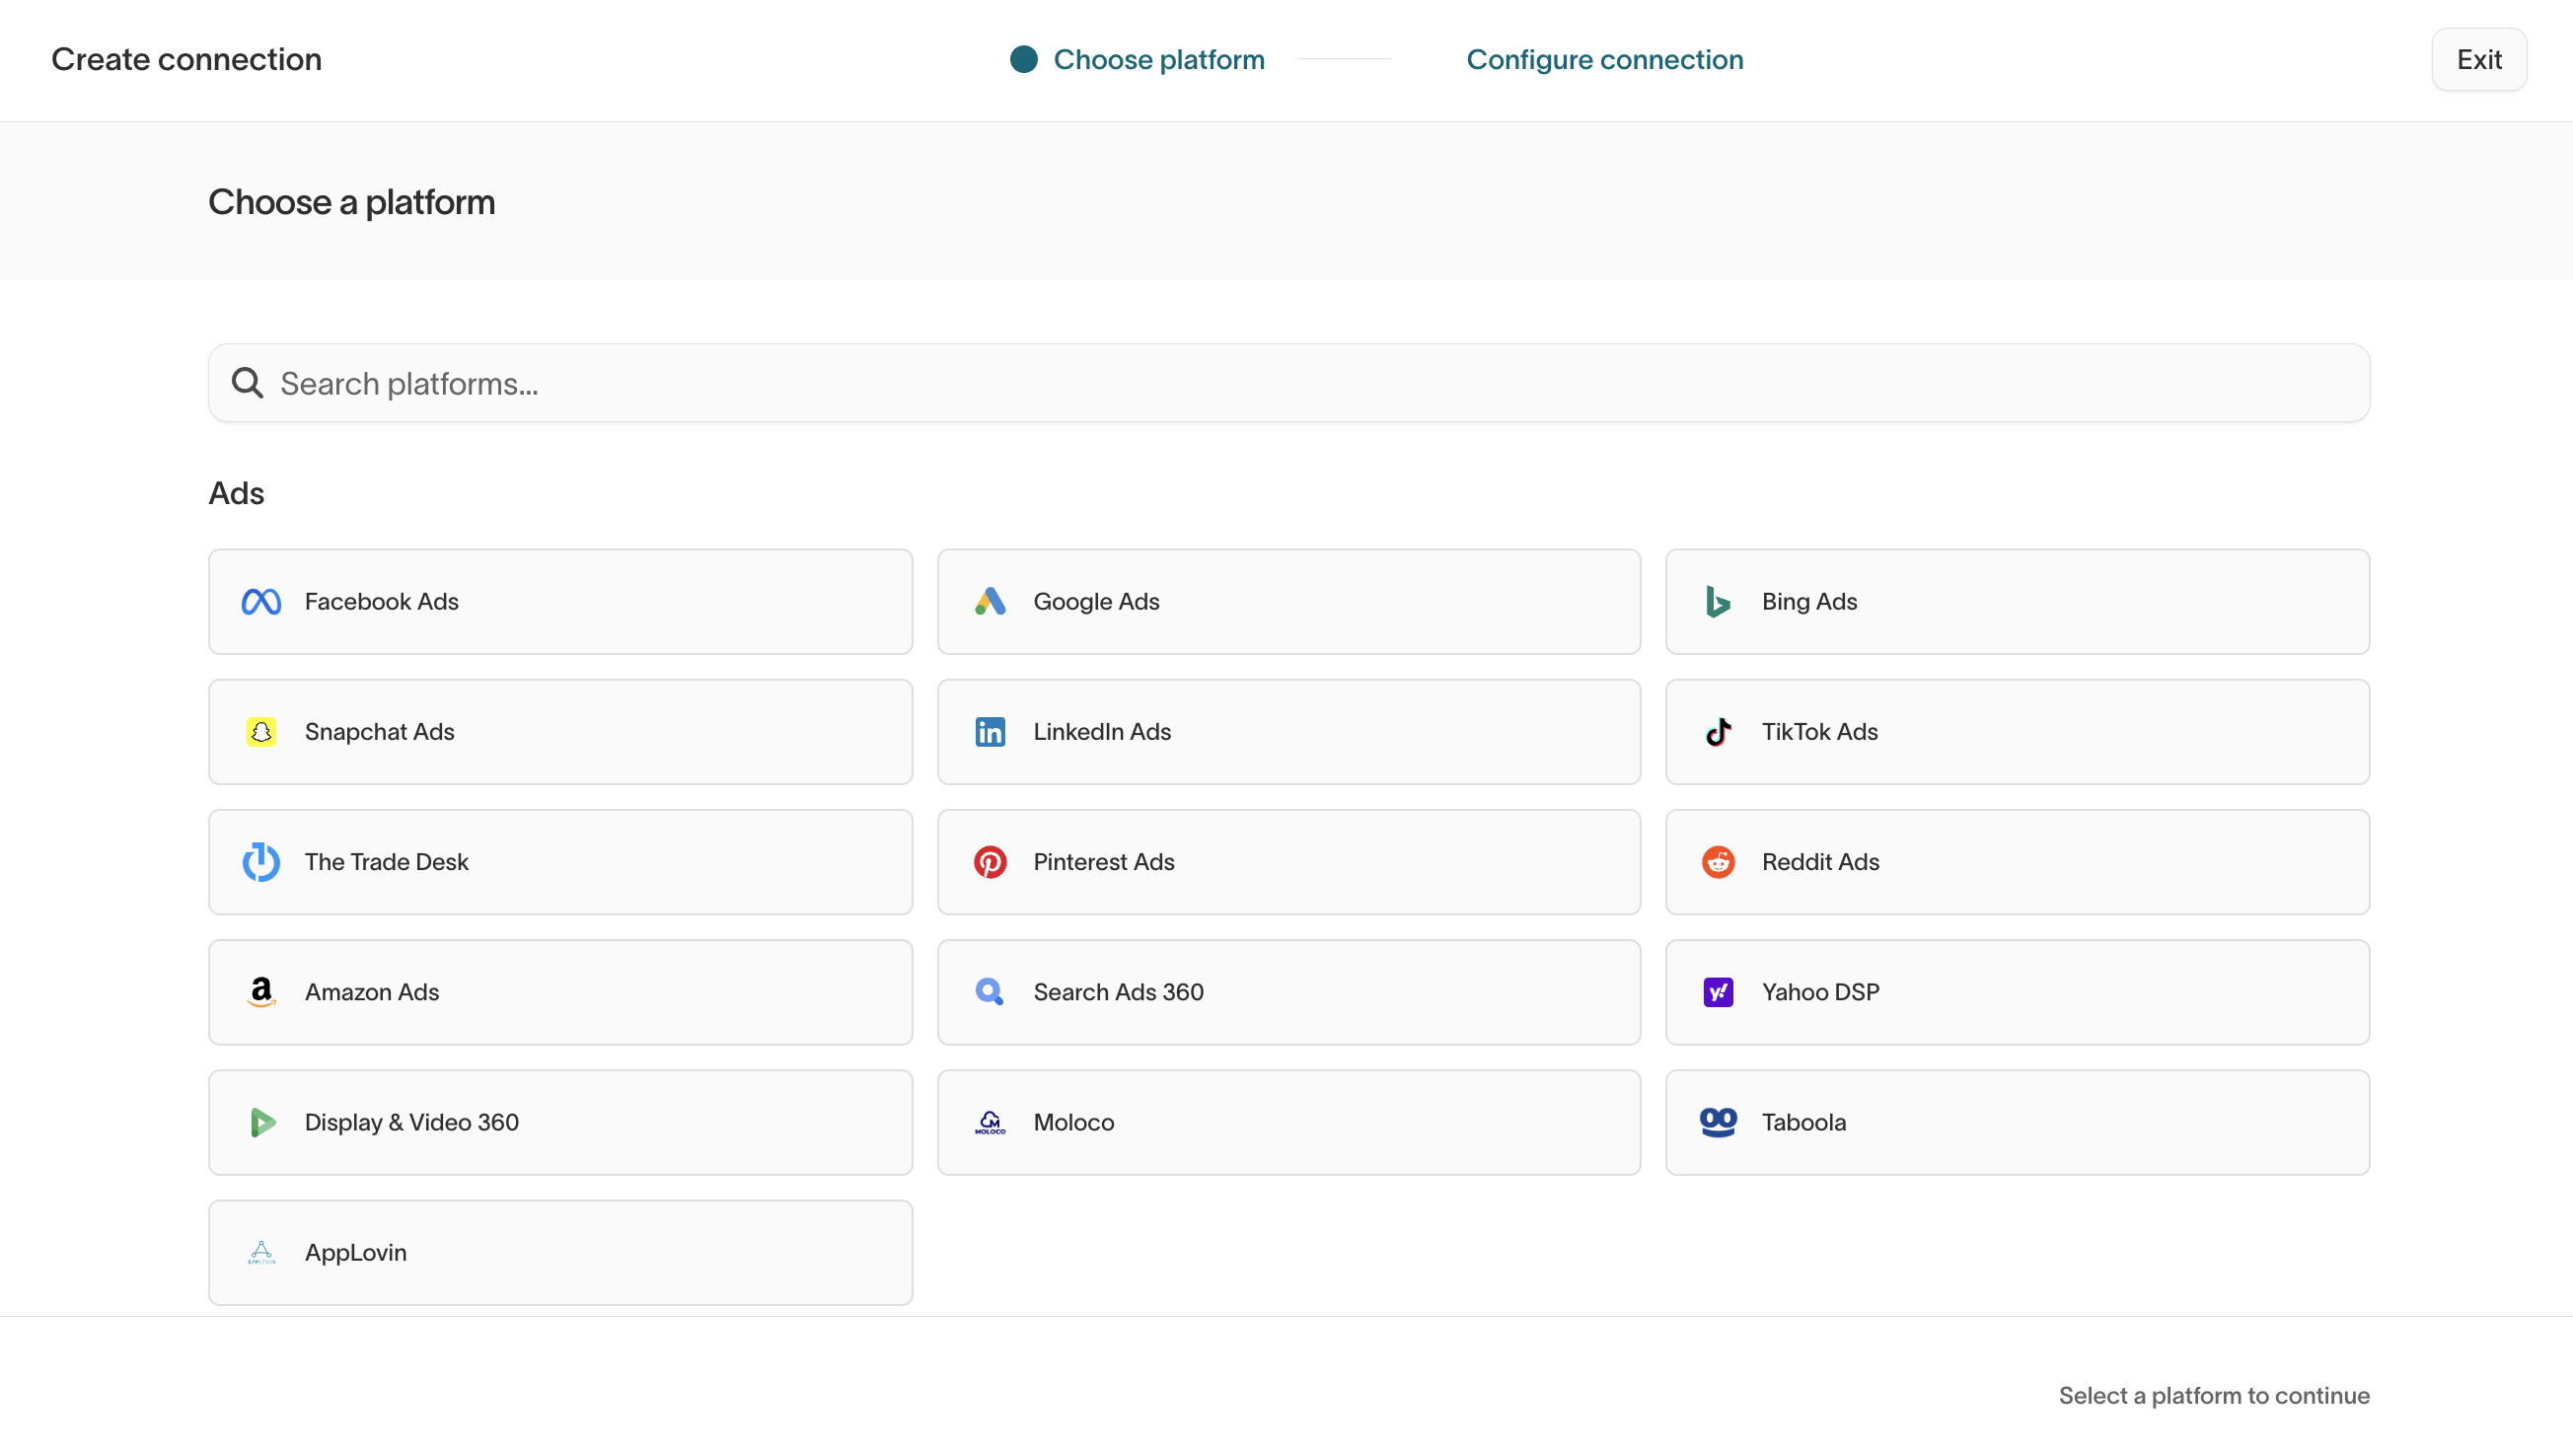The width and height of the screenshot is (2573, 1456).
Task: Click the TikTok logo icon
Action: click(x=1718, y=732)
